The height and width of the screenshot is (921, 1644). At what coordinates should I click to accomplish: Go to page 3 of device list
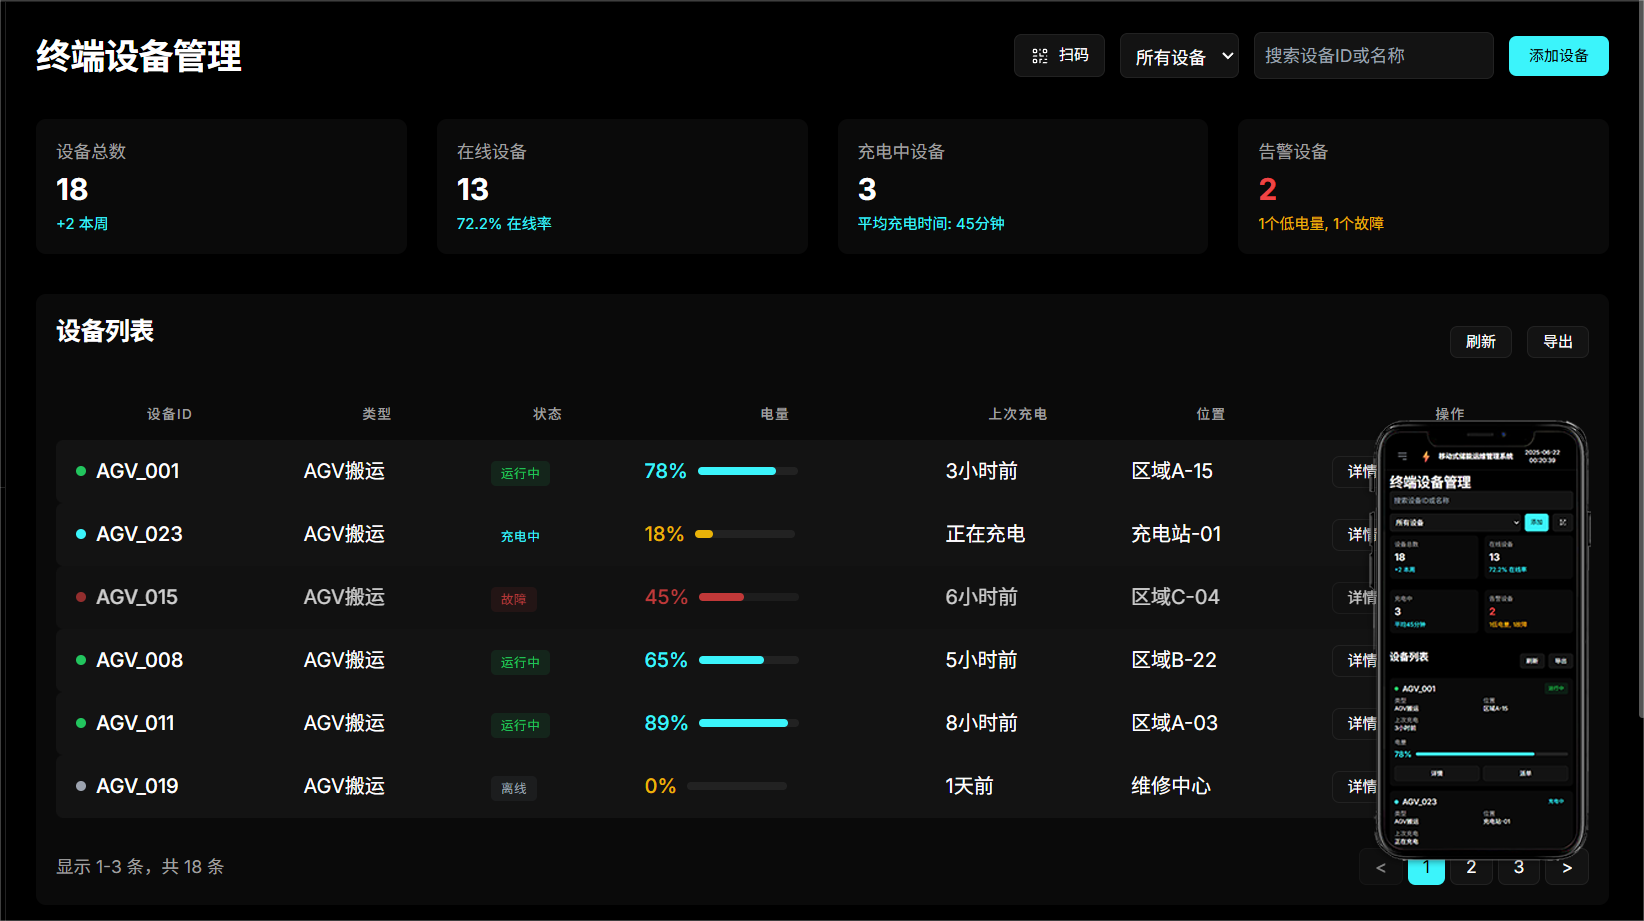click(1518, 867)
